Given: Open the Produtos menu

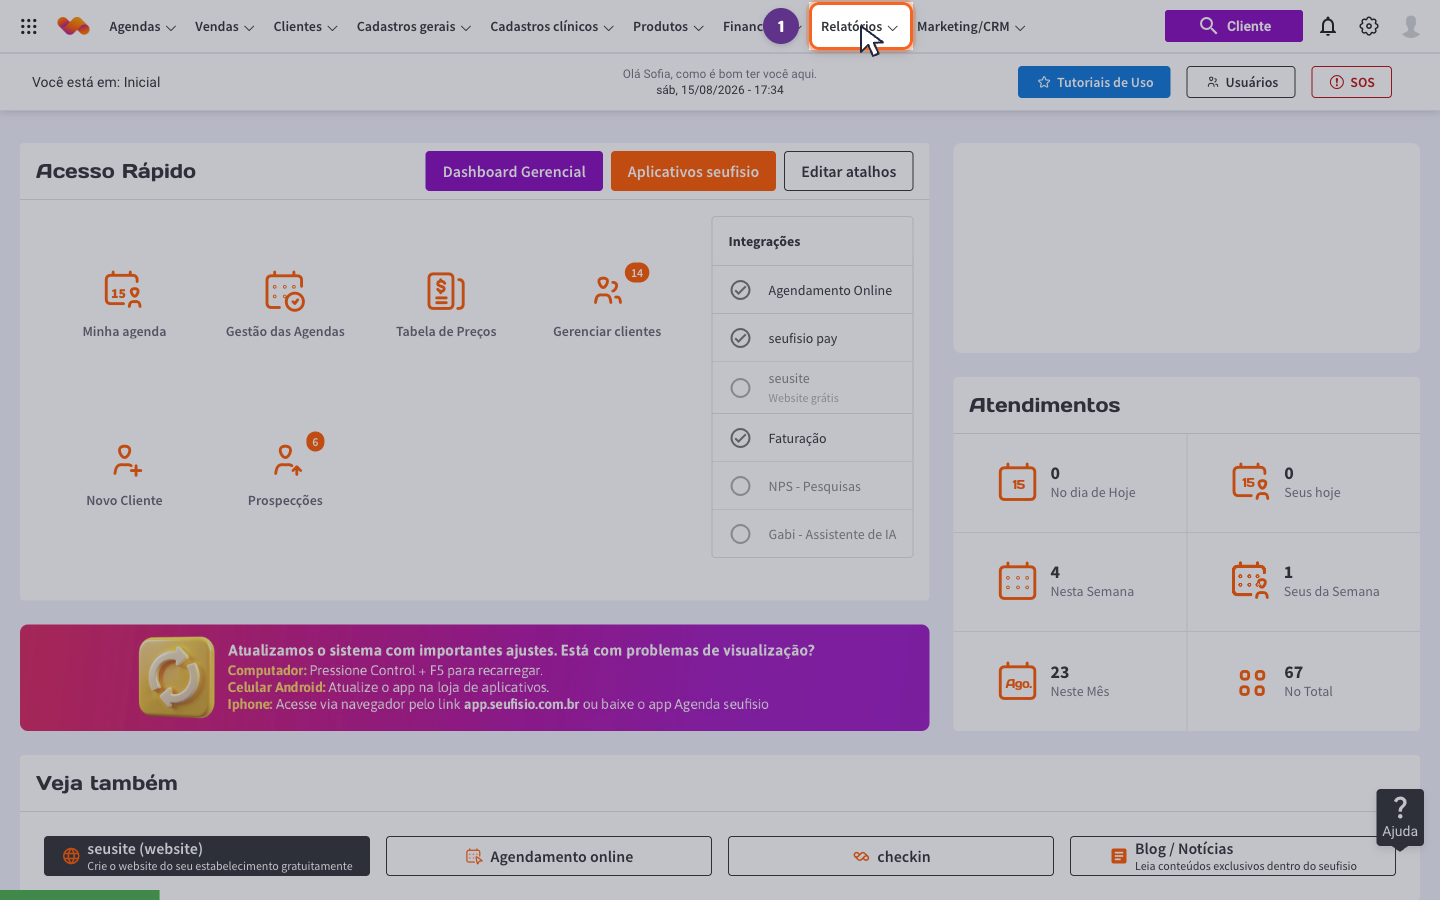Looking at the screenshot, I should point(668,27).
